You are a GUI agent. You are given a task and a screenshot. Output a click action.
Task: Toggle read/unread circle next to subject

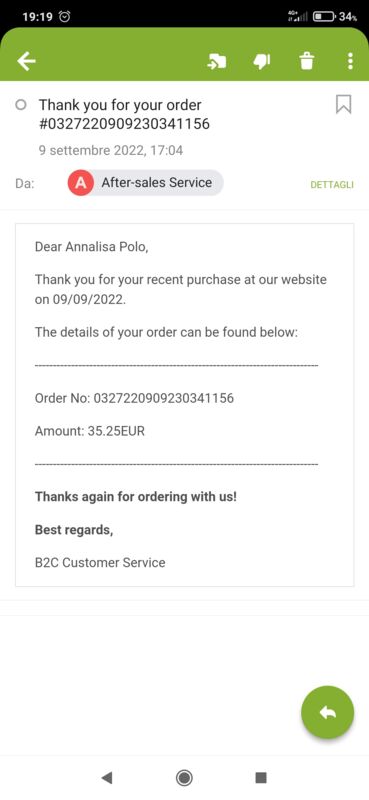click(21, 105)
